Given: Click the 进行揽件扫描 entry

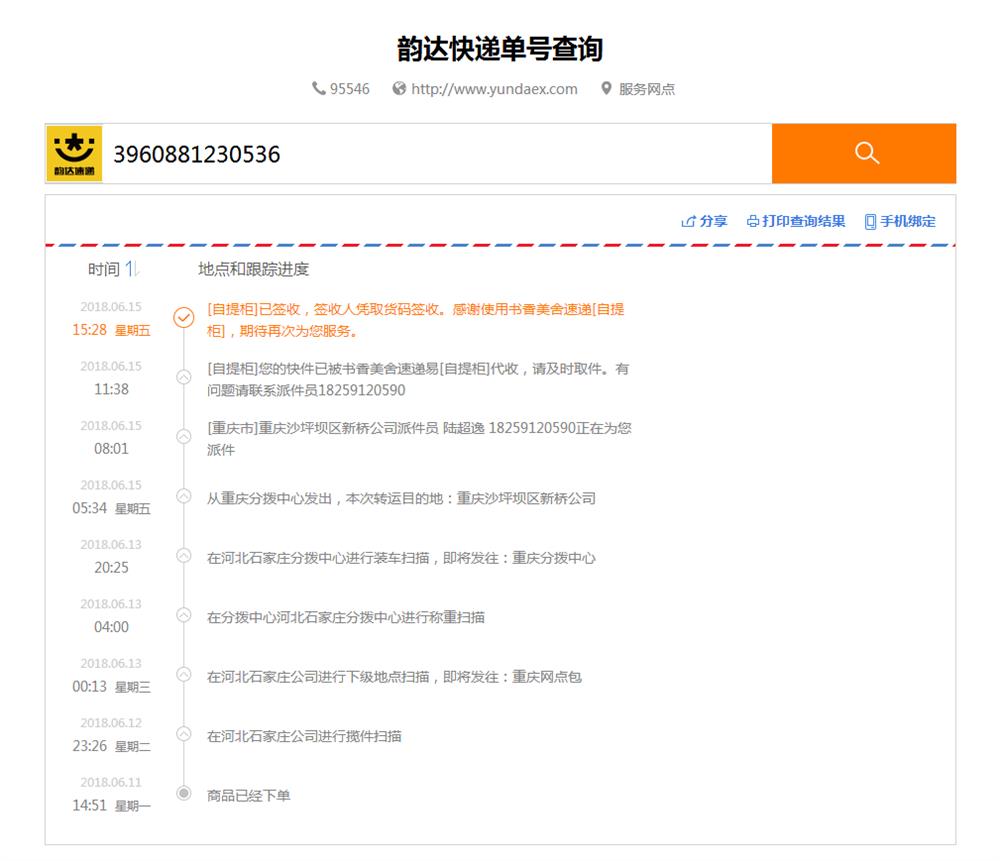Looking at the screenshot, I should coord(304,736).
